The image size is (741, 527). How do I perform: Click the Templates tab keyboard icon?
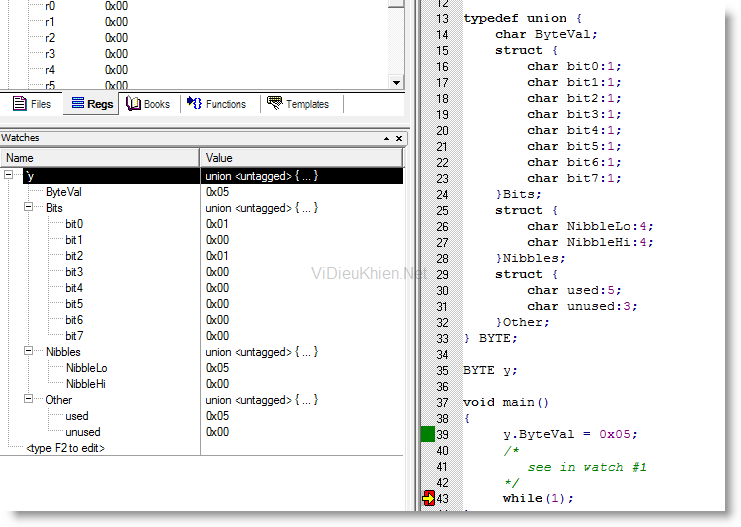[x=275, y=103]
